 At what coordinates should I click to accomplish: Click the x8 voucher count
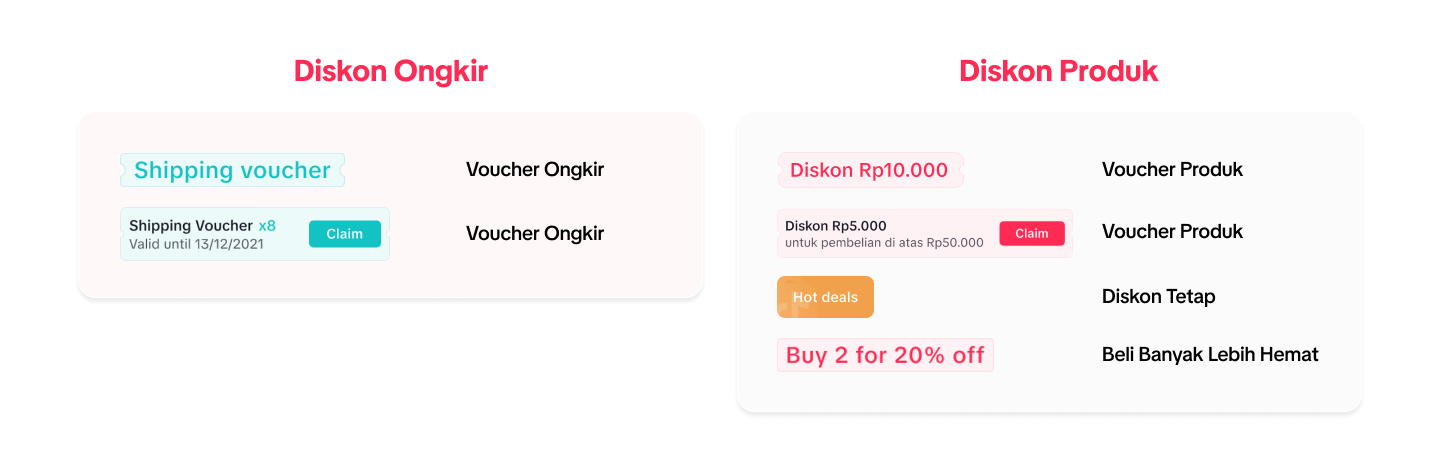click(x=267, y=226)
